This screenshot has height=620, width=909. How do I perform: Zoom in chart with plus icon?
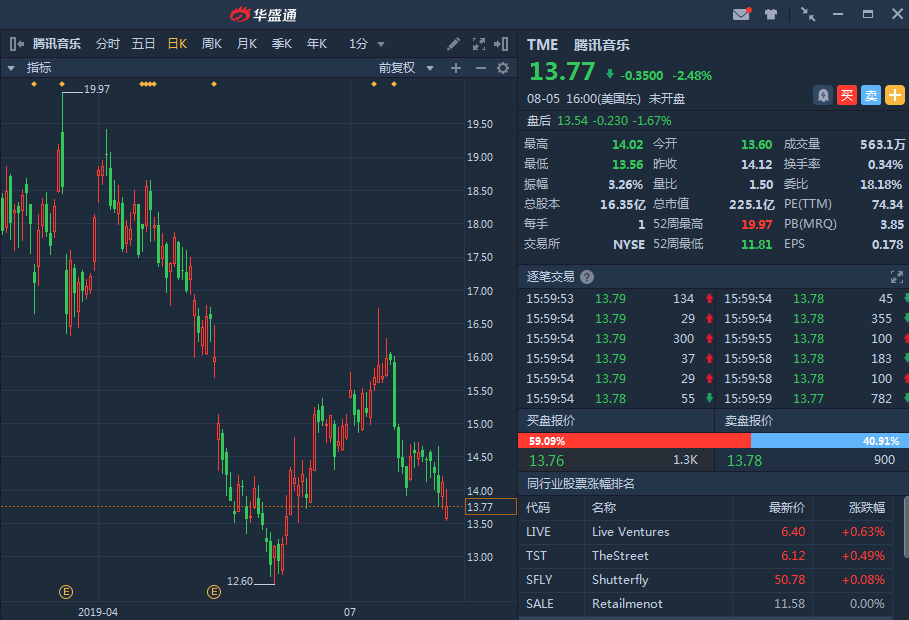456,68
